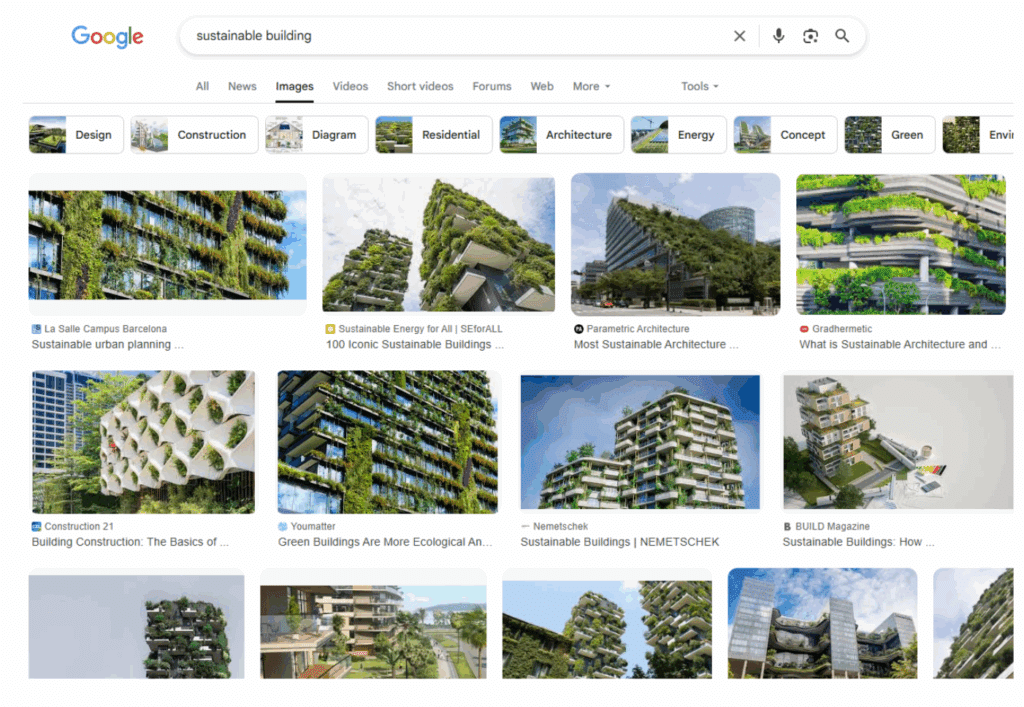This screenshot has height=707, width=1024.
Task: Click the Parametric Architecture source name
Action: [x=637, y=329]
